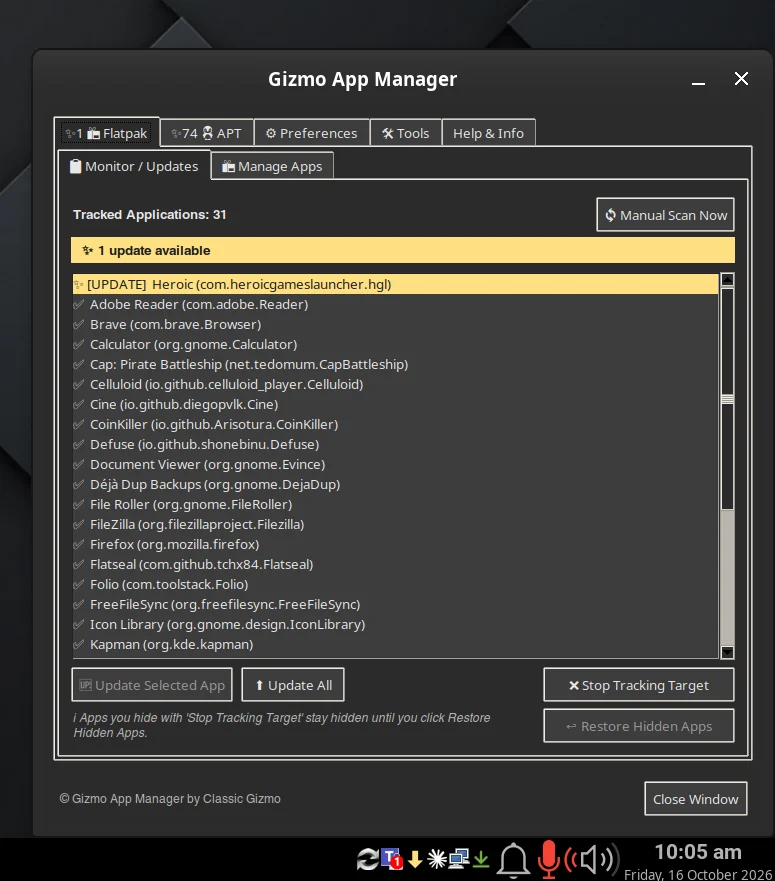Screen dimensions: 775x881
Task: Switch to the Flatpak tab
Action: 107,133
